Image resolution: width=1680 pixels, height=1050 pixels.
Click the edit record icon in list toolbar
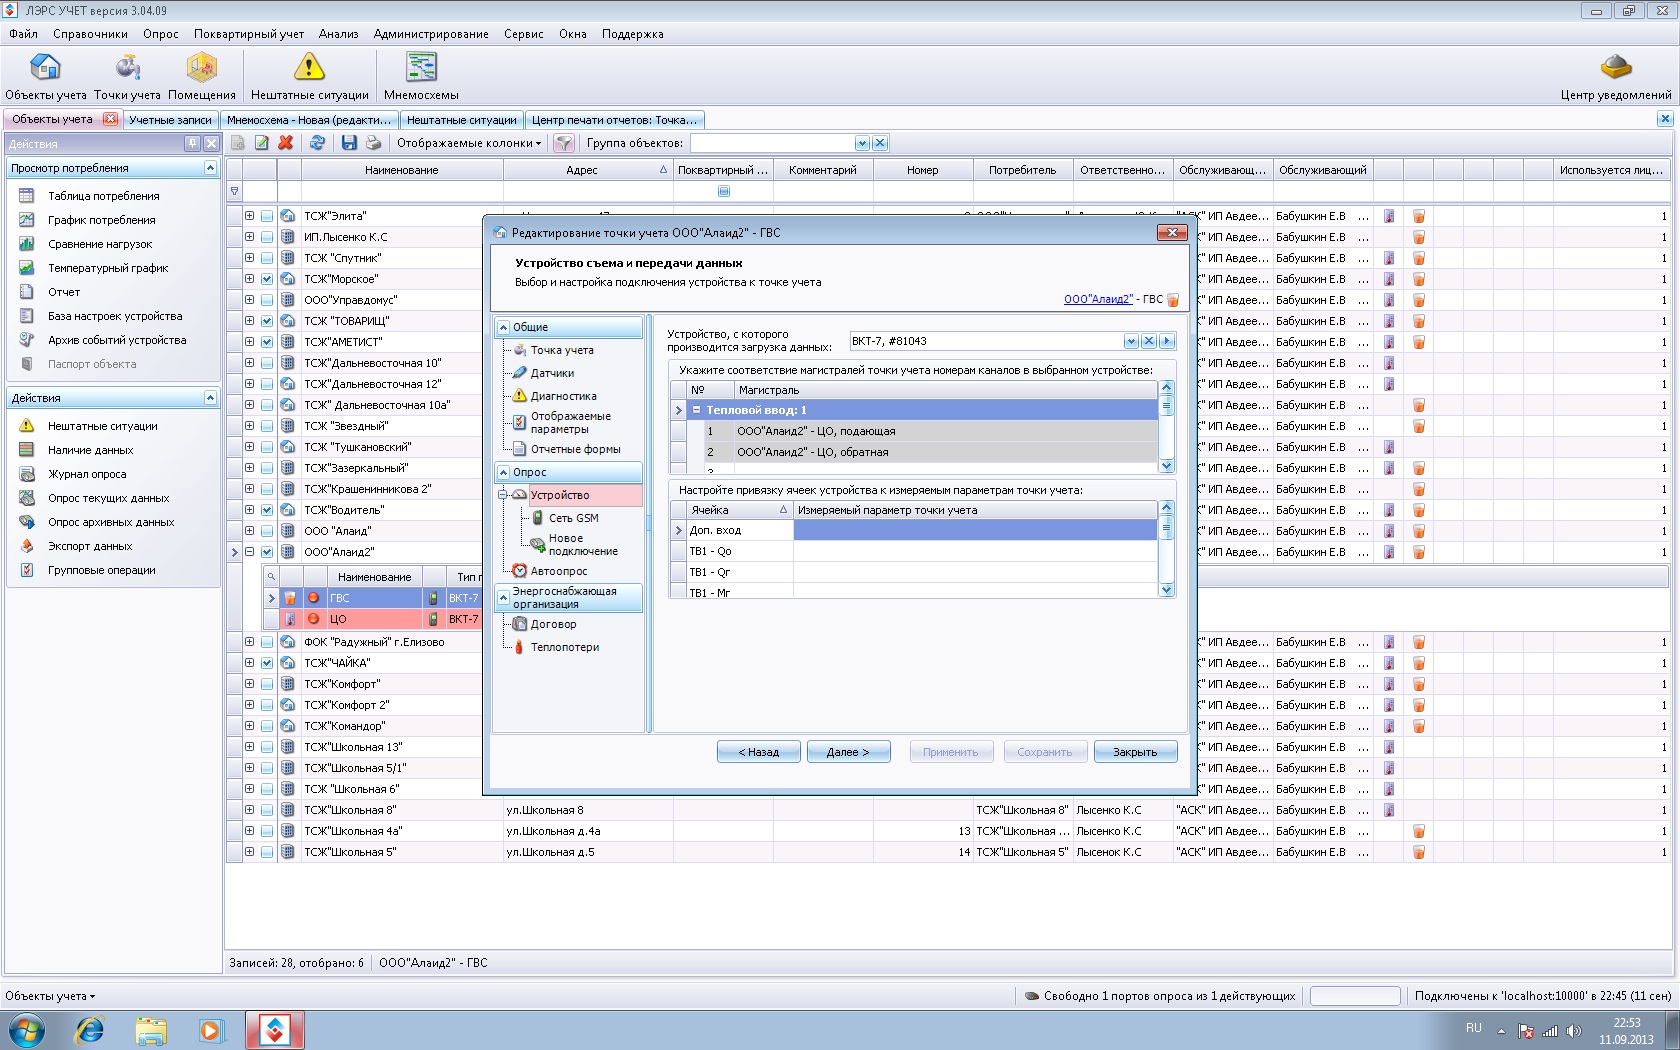coord(262,143)
